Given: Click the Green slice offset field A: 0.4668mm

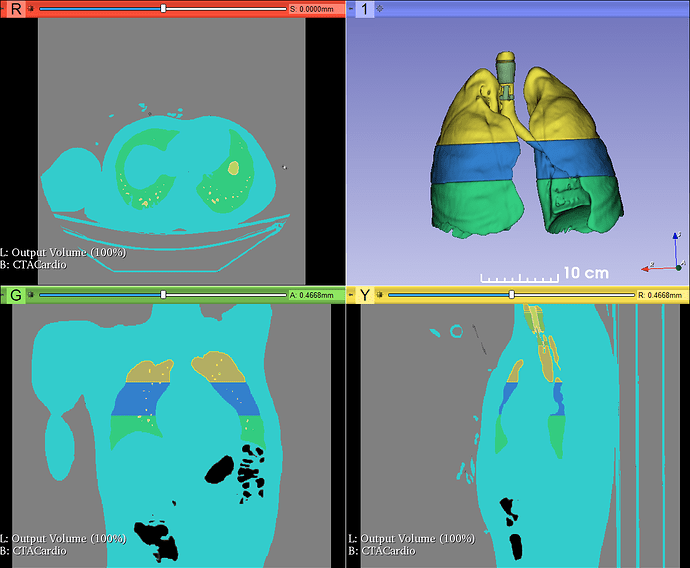Looking at the screenshot, I should [316, 295].
